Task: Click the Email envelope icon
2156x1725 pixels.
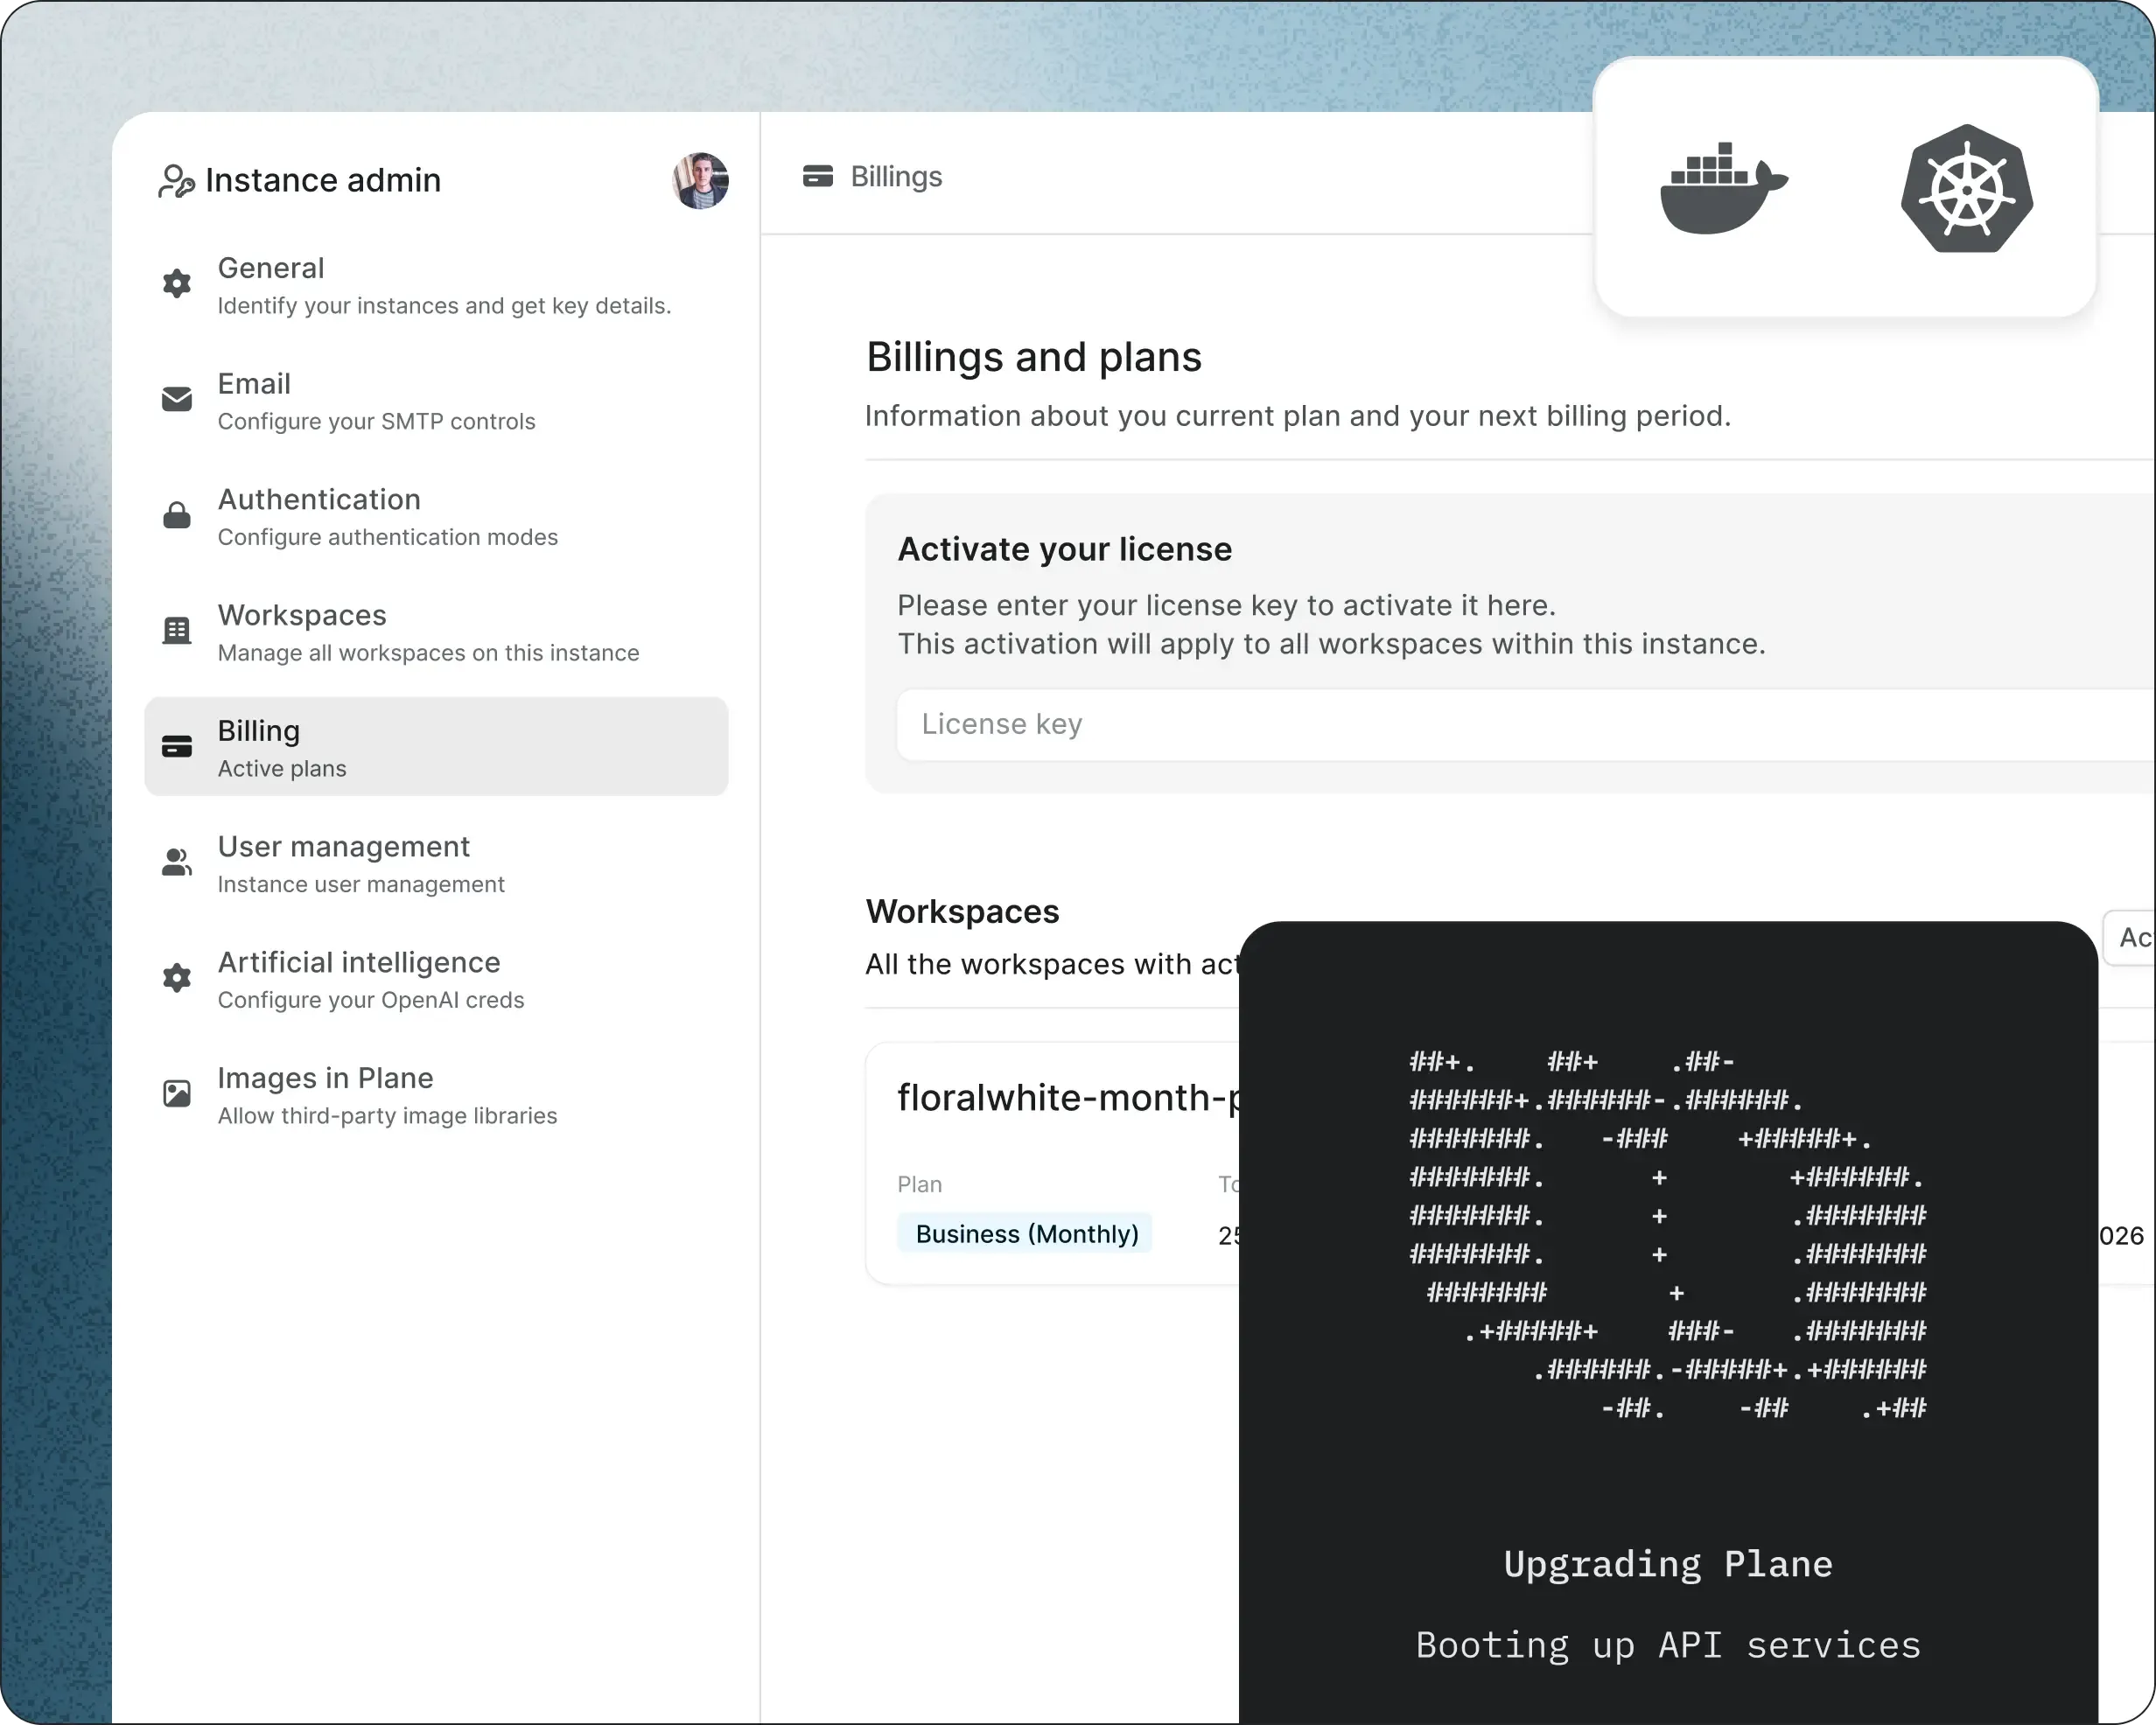Action: coord(177,400)
